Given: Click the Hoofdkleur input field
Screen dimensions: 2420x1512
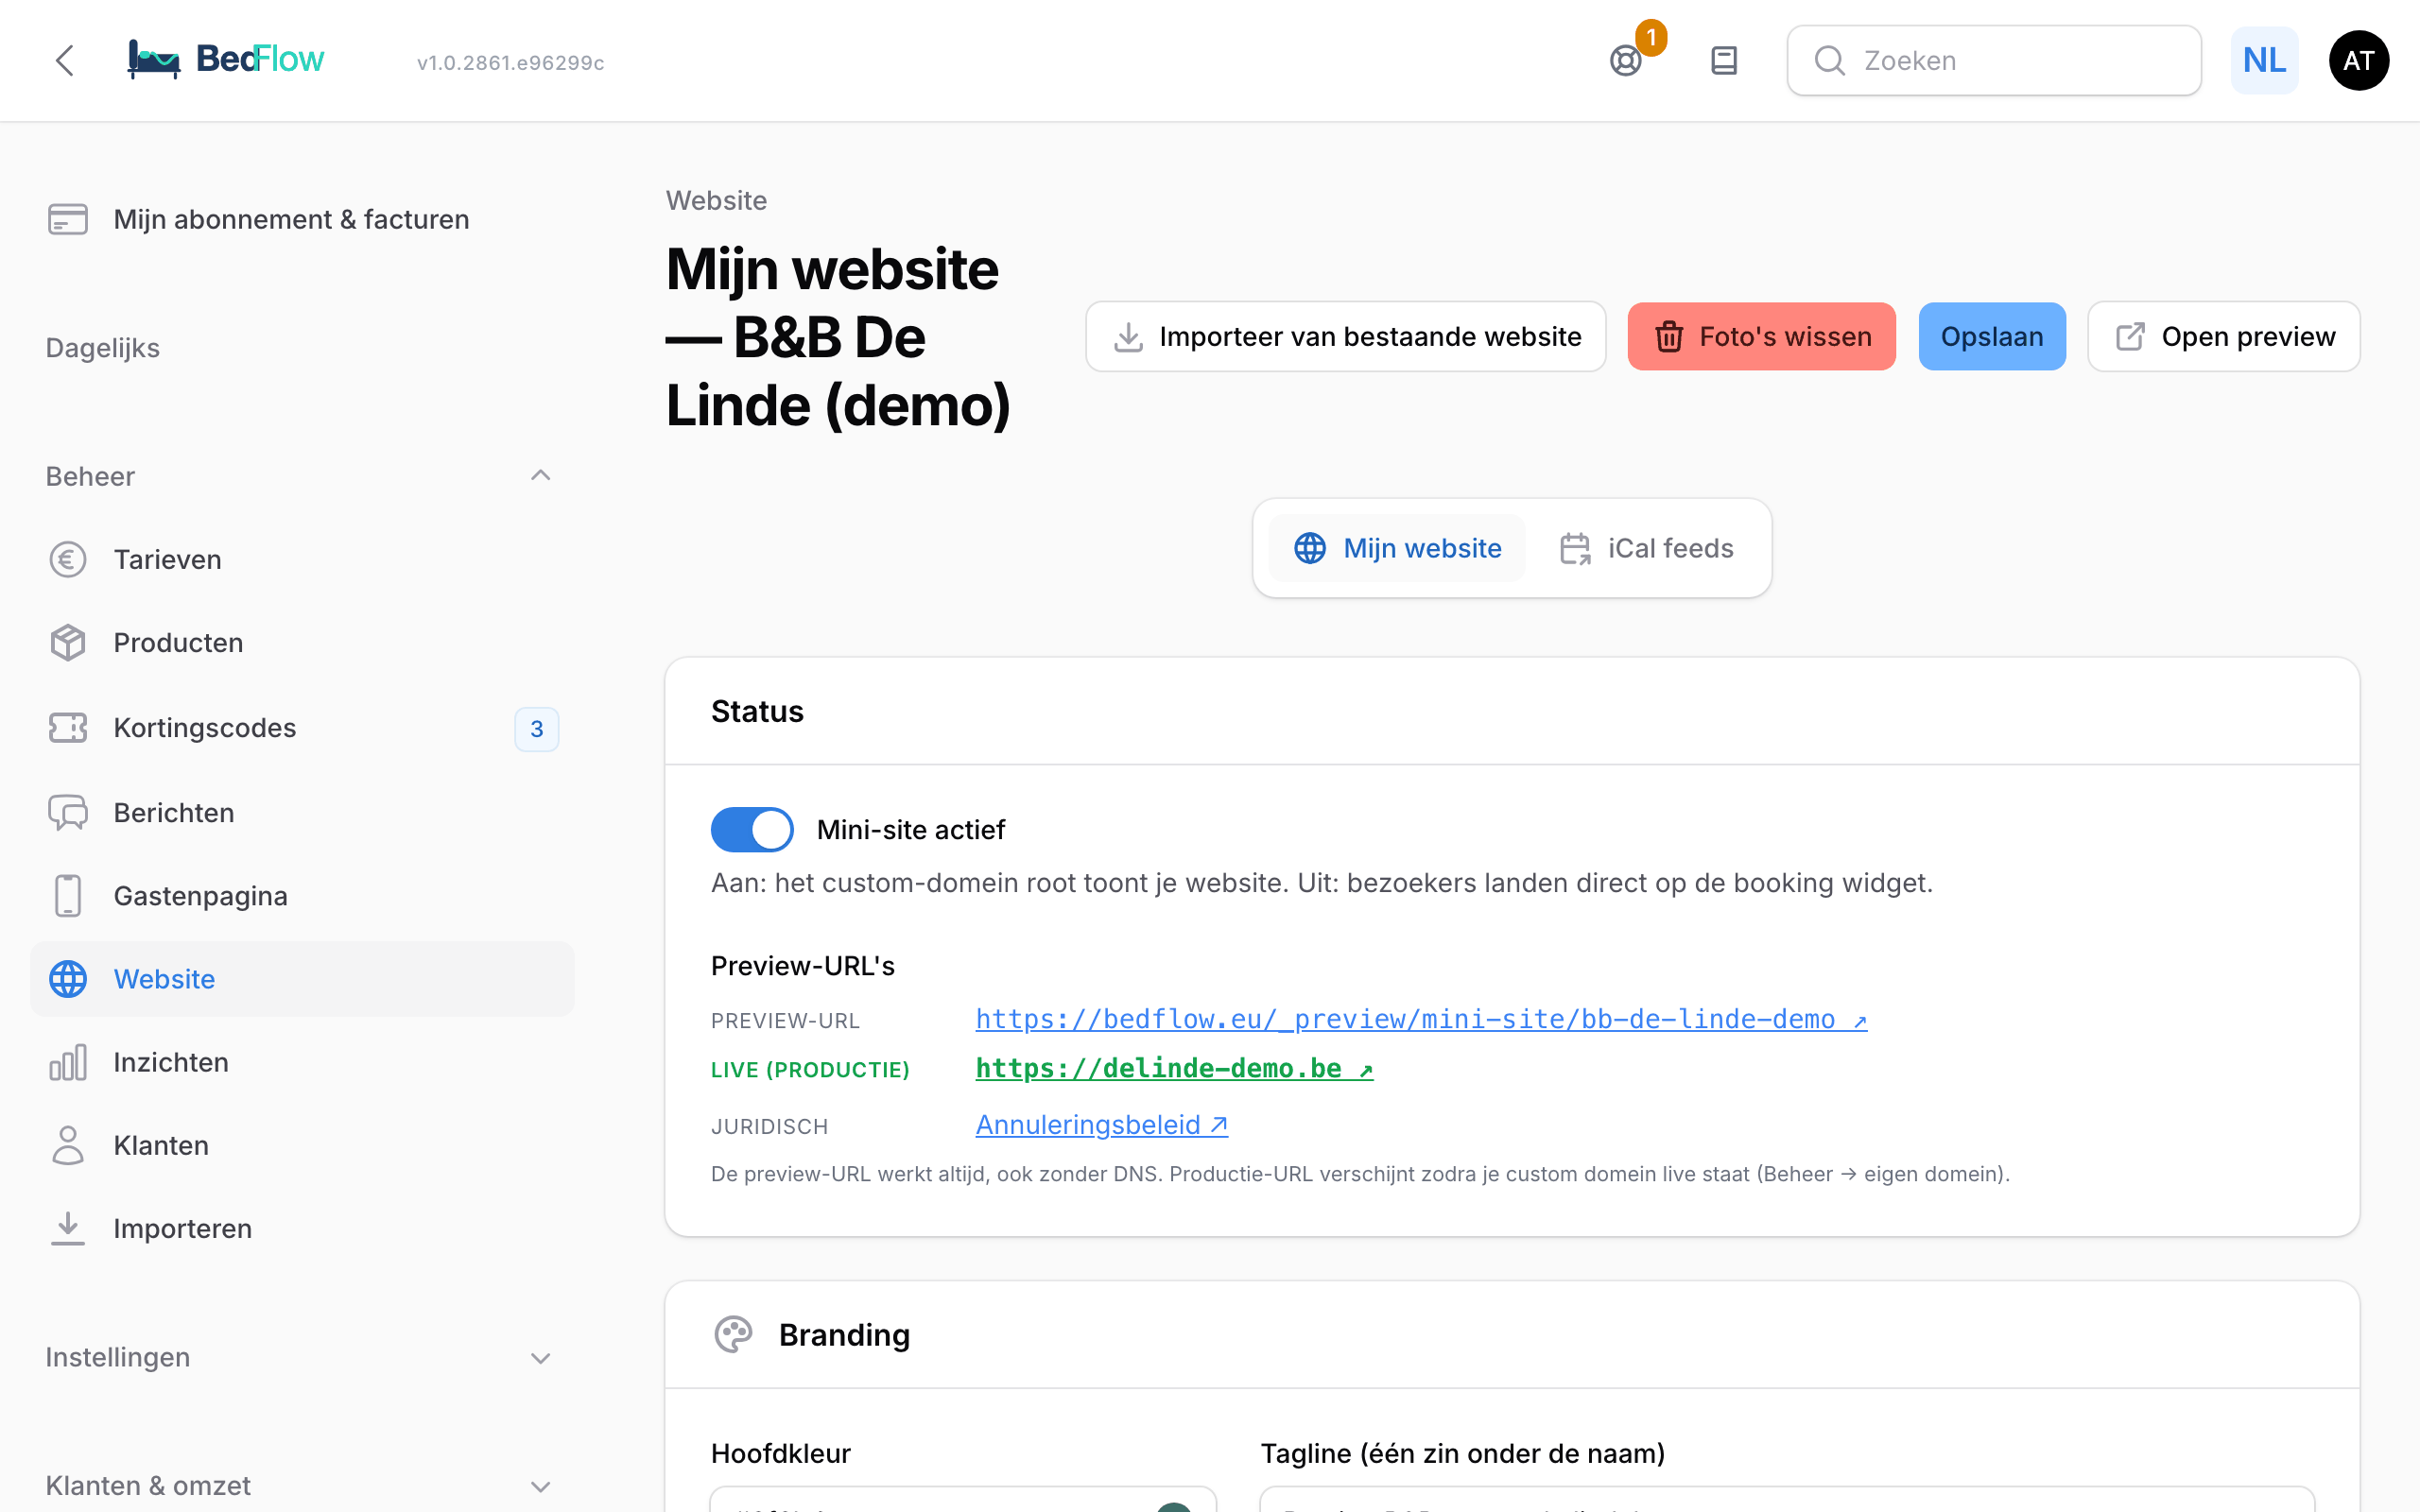Looking at the screenshot, I should [962, 1500].
